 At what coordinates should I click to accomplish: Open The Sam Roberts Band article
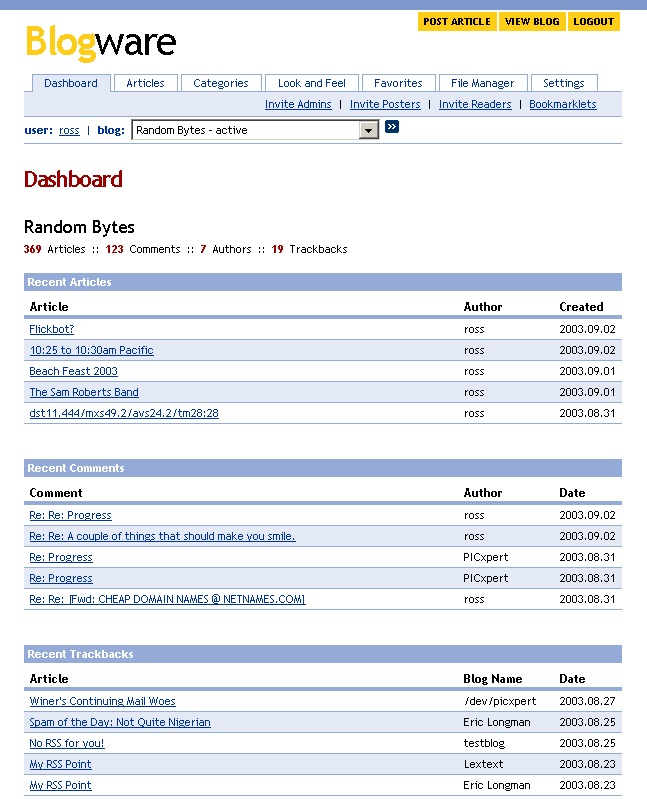pyautogui.click(x=84, y=392)
